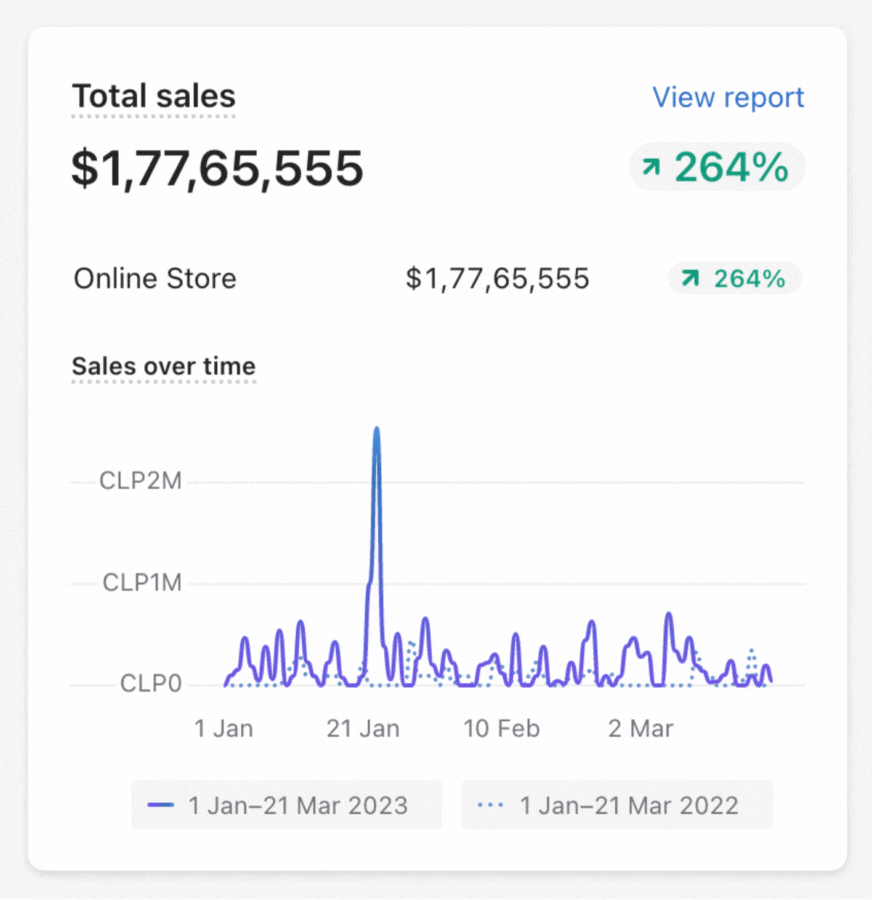Select the $1,77,65,555 total sales figure
Image resolution: width=872 pixels, height=900 pixels.
(x=217, y=168)
